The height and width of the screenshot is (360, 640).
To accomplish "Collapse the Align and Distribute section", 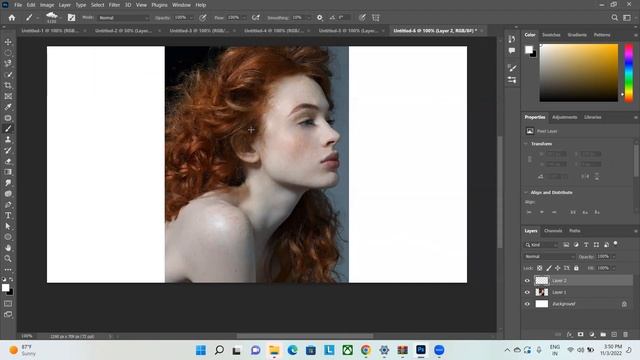I will [526, 192].
